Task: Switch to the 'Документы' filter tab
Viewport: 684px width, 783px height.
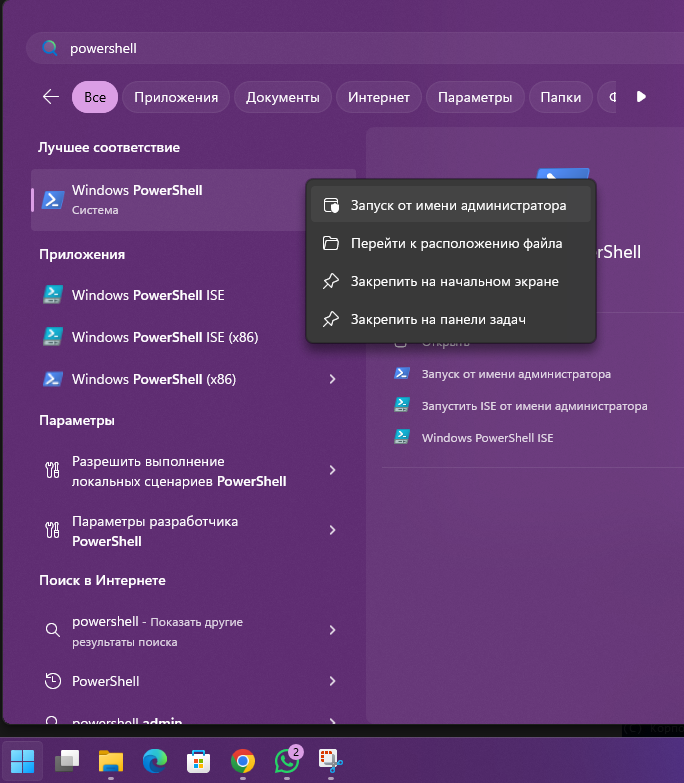Action: coord(283,97)
